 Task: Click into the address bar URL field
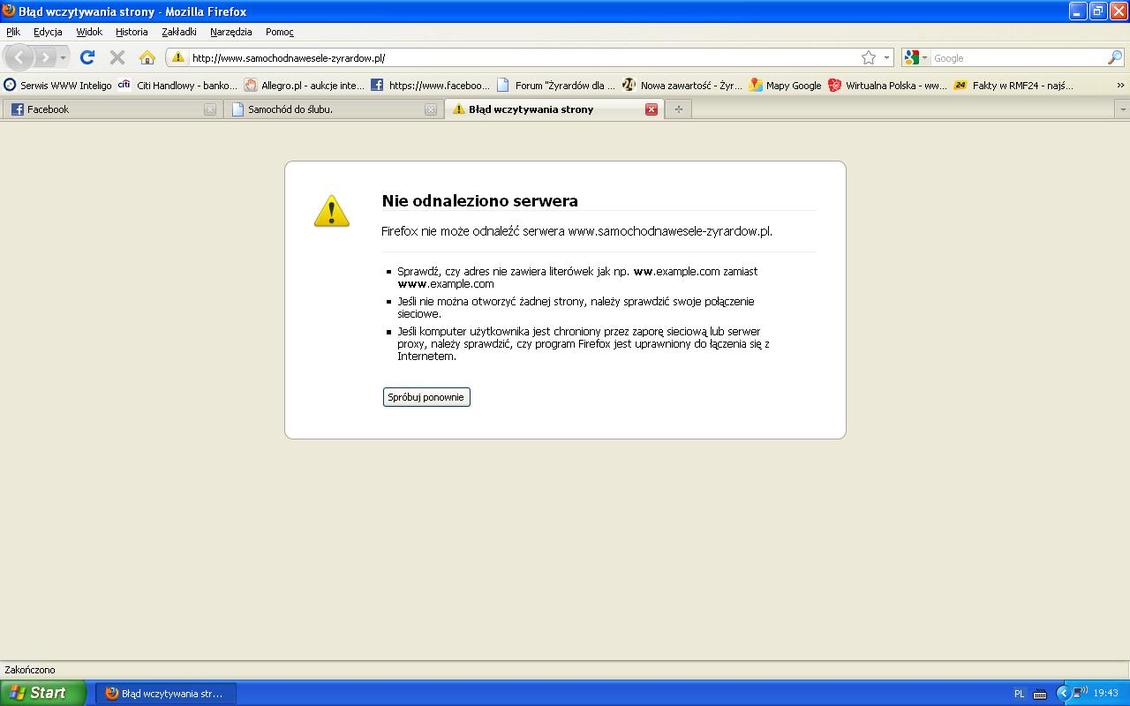point(520,58)
